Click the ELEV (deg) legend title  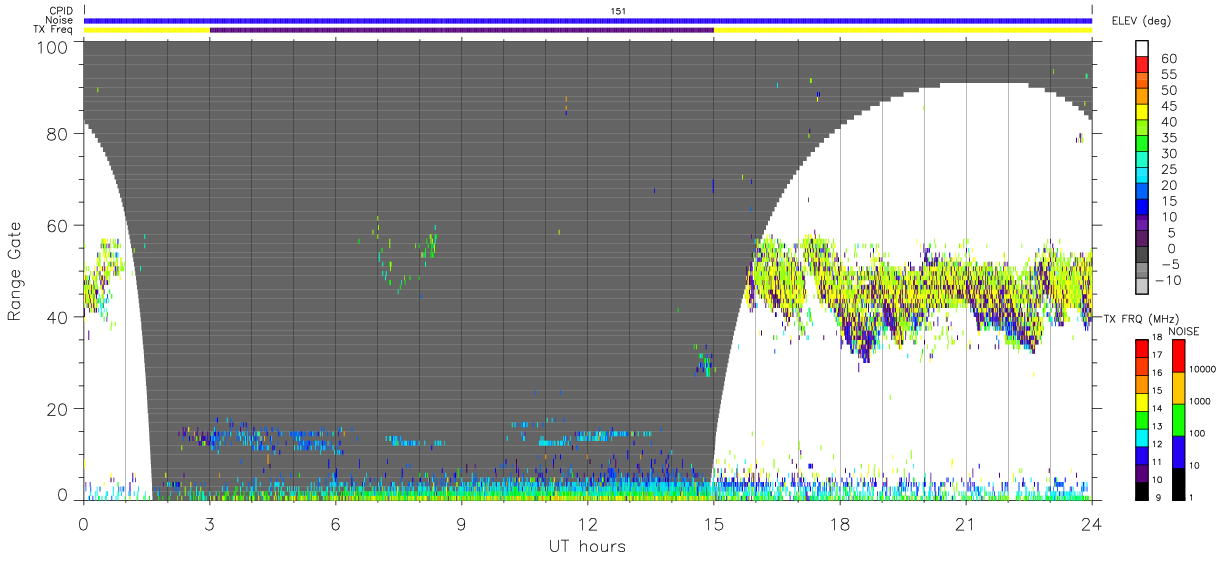click(x=1143, y=21)
